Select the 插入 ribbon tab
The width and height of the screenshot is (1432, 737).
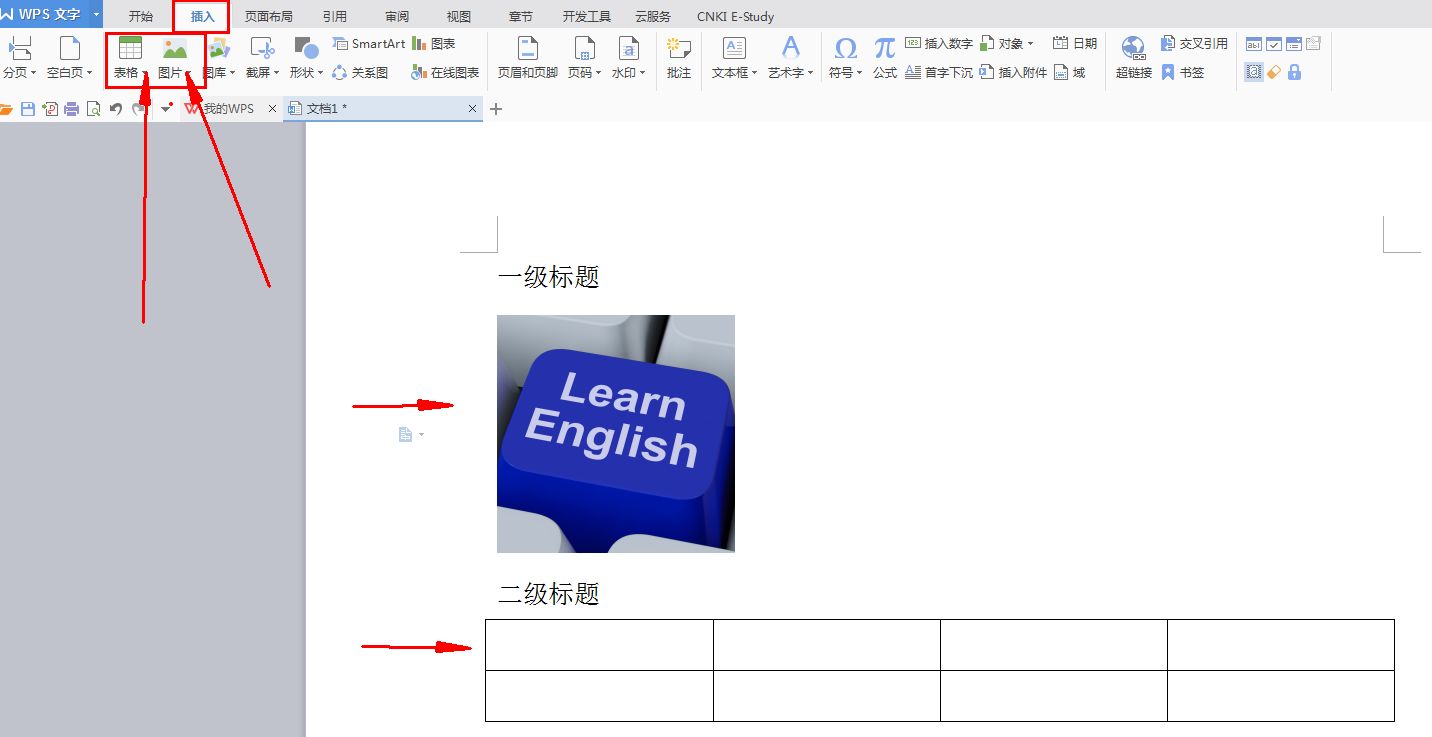202,16
